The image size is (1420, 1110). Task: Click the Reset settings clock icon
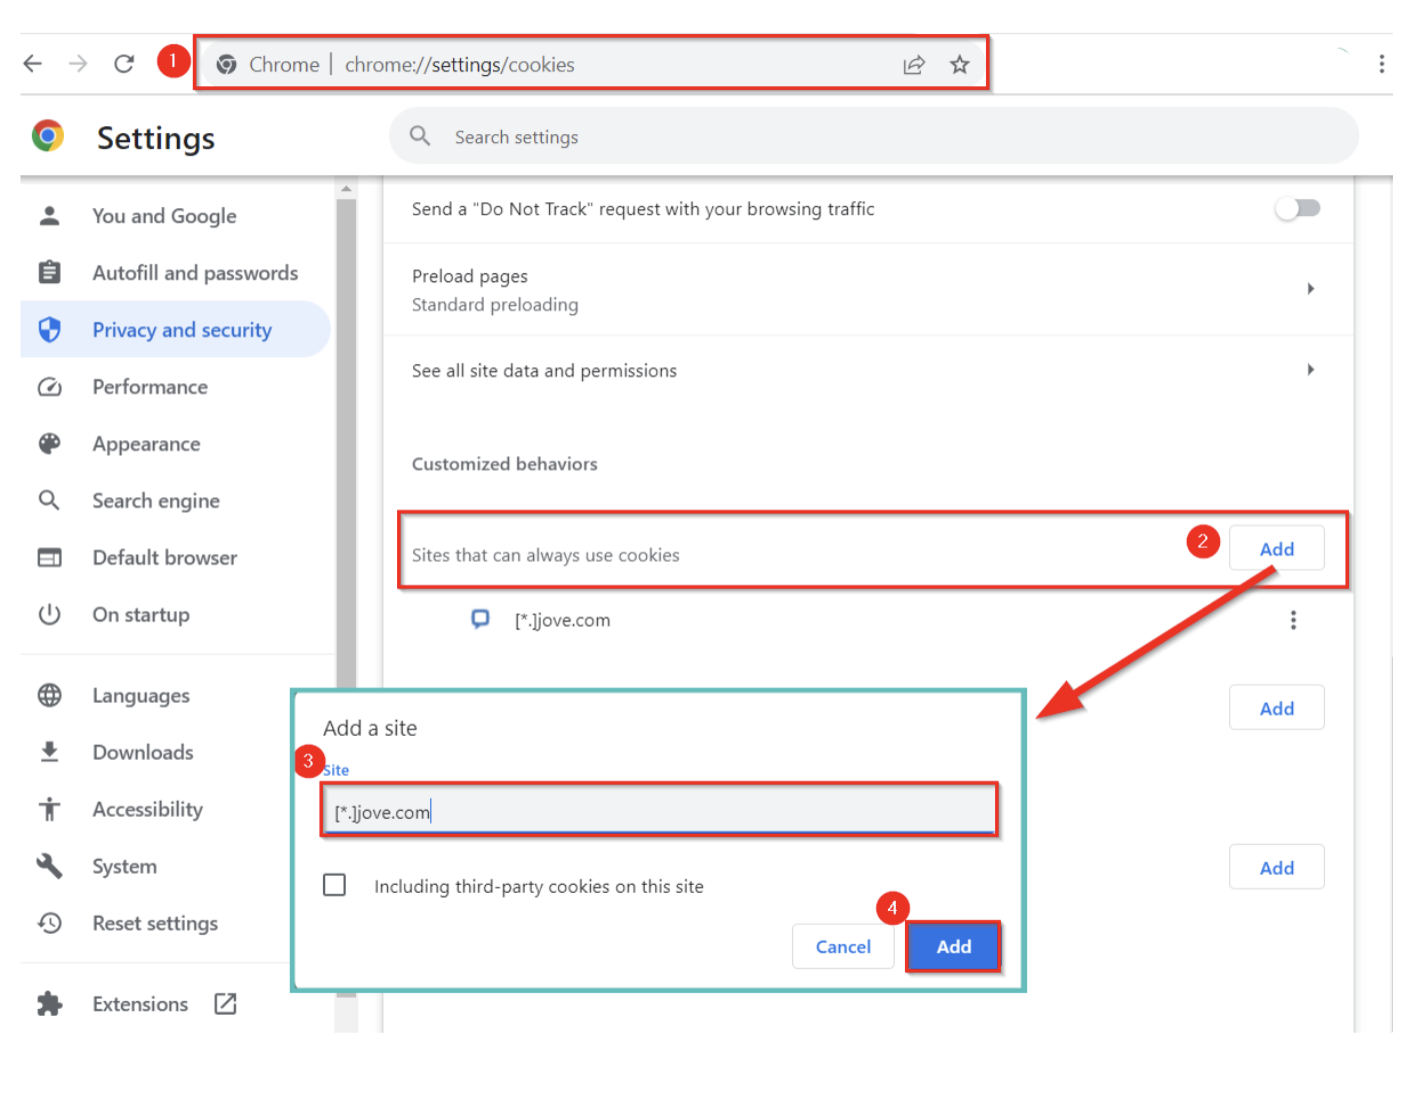click(49, 923)
